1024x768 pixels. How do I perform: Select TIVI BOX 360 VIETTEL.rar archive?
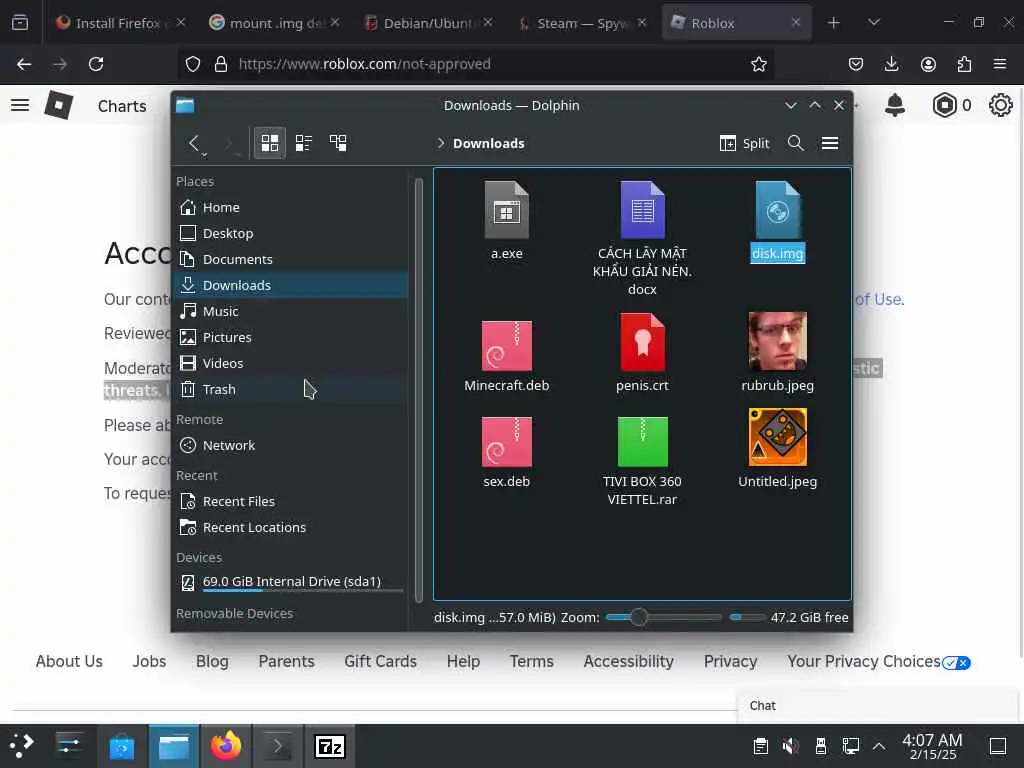[643, 442]
